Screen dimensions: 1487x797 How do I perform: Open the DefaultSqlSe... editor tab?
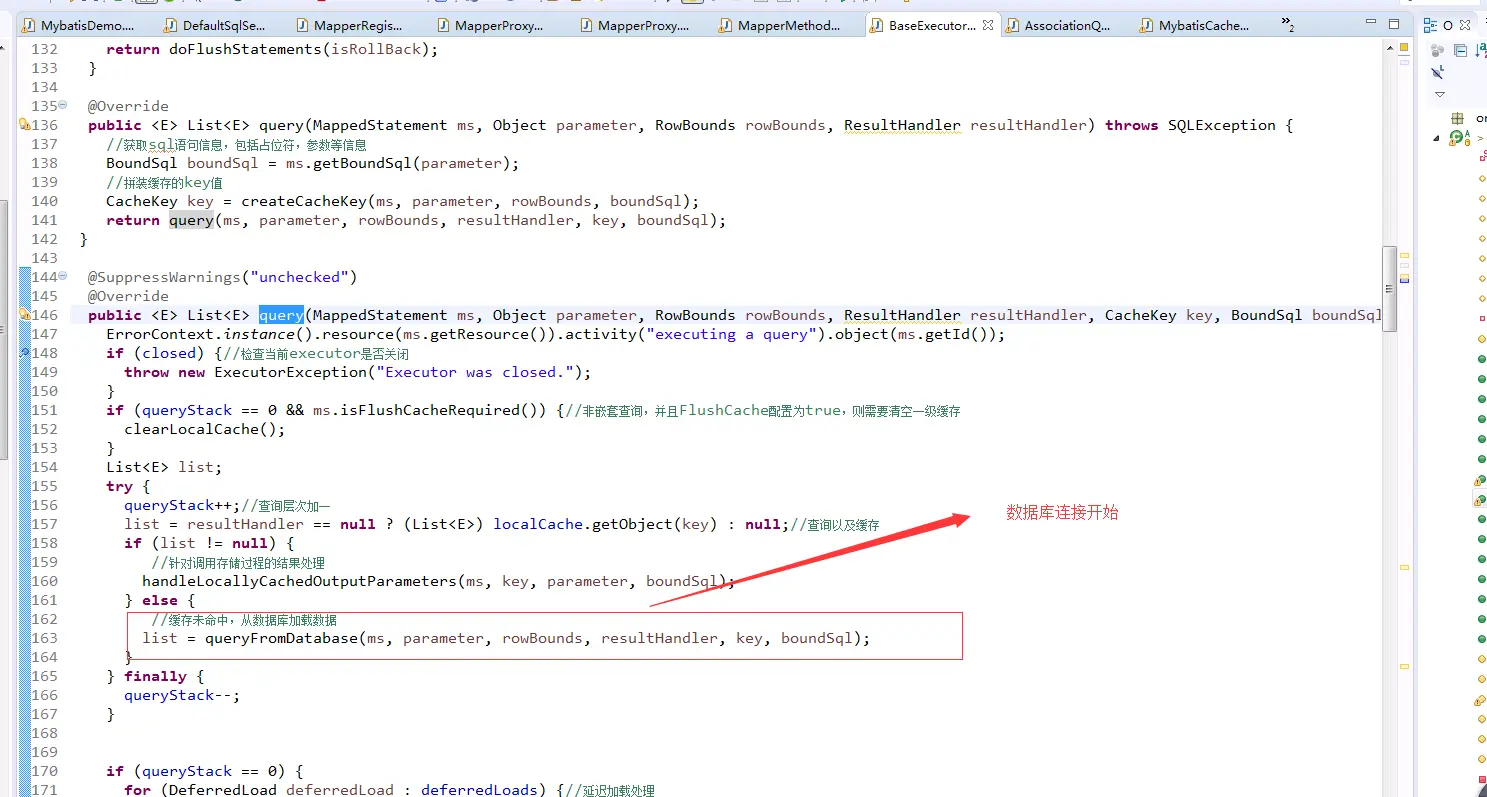point(216,25)
